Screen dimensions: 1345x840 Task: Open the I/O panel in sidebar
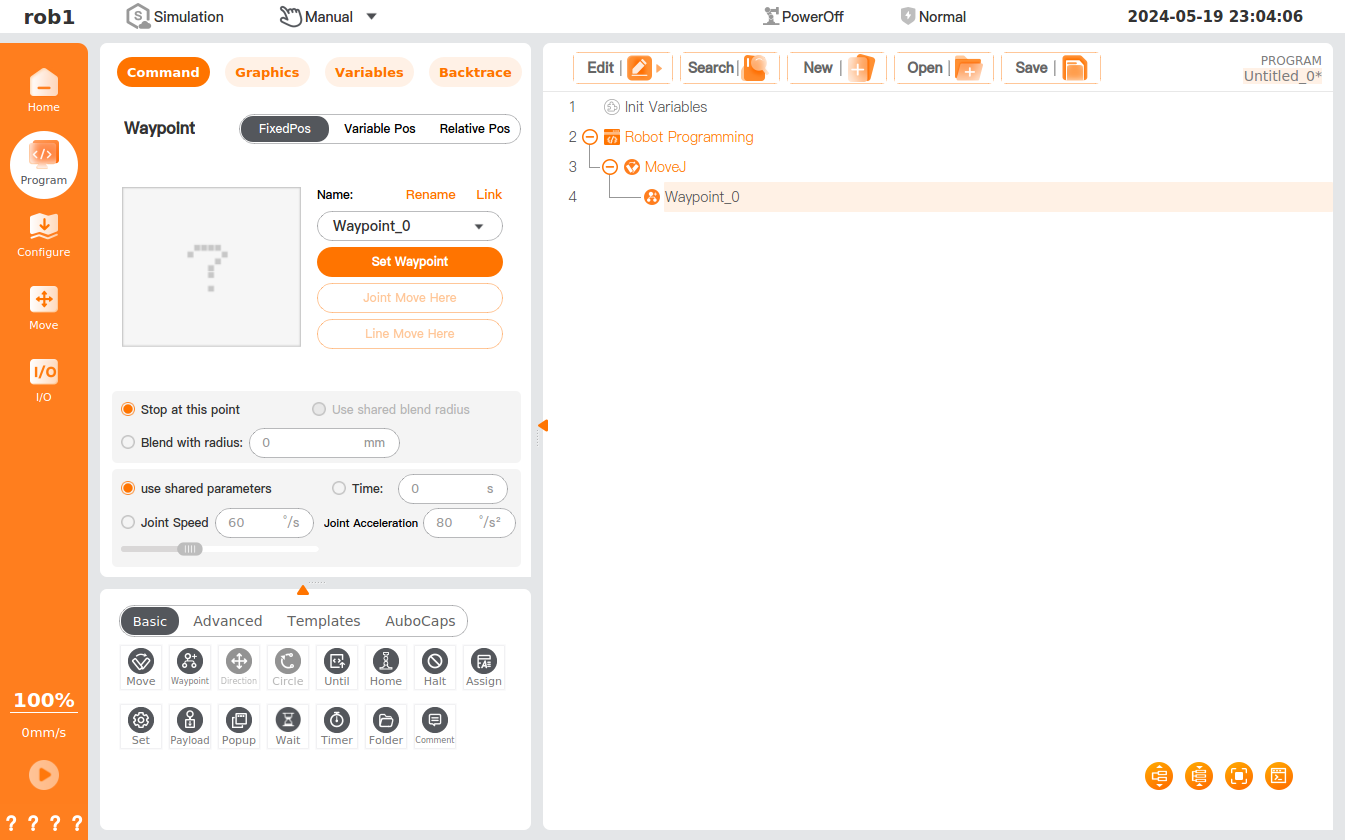click(x=44, y=380)
